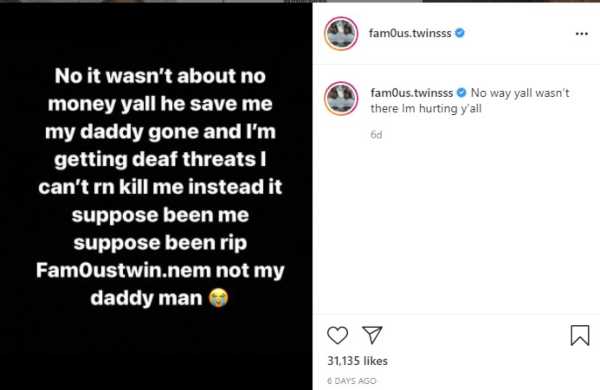This screenshot has width=600, height=390.
Task: Open fam0us.twinsss username in post header
Action: coord(410,33)
